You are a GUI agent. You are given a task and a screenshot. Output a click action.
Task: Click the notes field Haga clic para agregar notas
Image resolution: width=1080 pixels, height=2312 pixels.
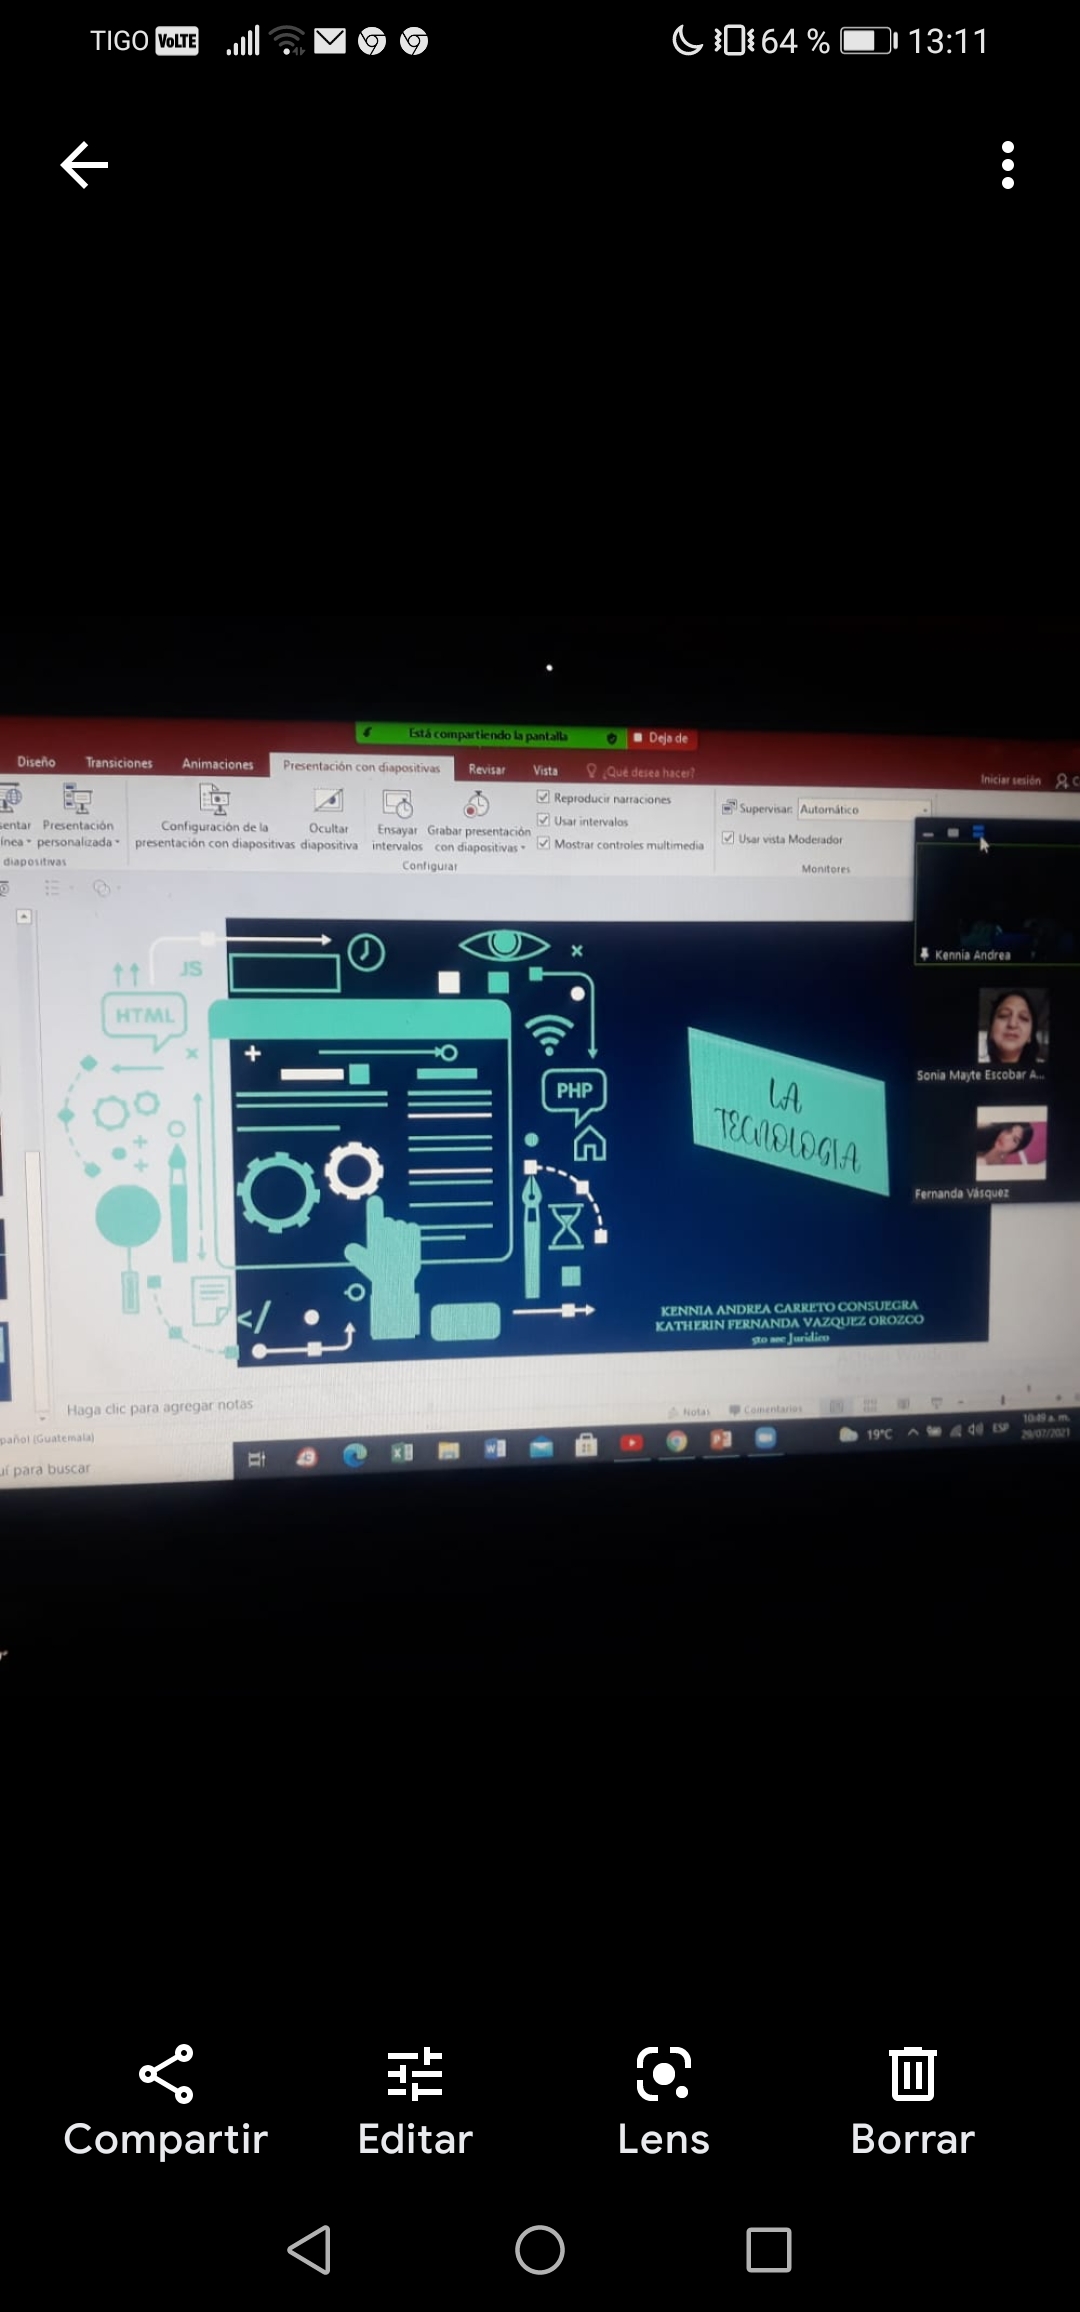pos(160,1407)
